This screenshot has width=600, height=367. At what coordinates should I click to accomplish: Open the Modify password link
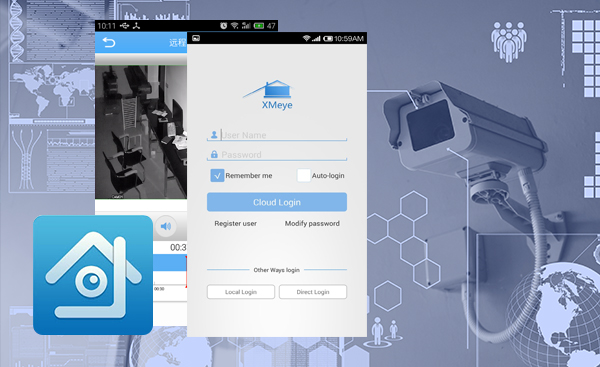click(312, 223)
